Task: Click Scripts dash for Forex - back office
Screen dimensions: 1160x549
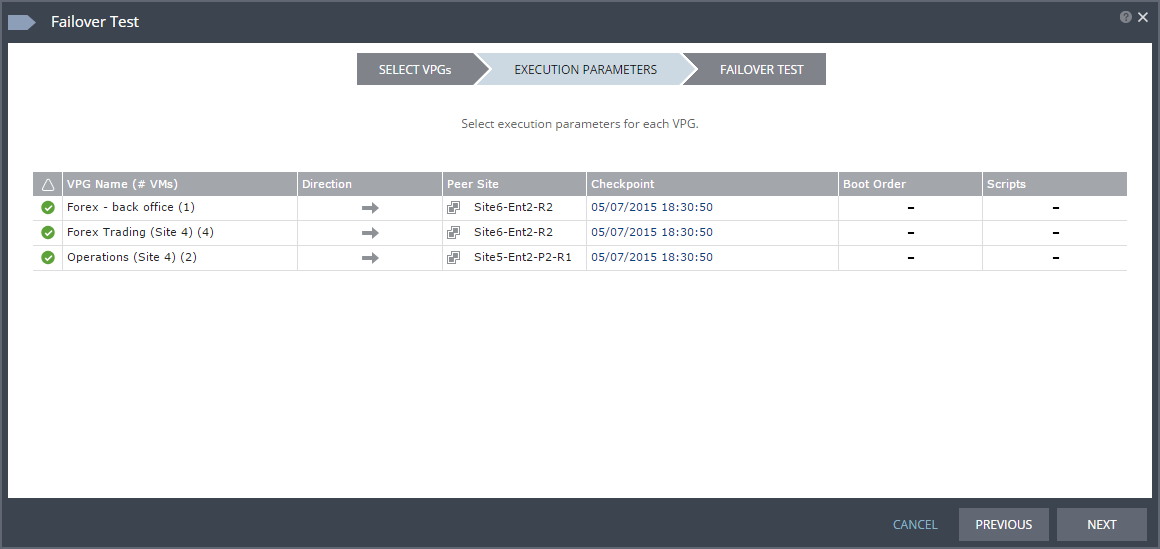Action: [x=1056, y=208]
